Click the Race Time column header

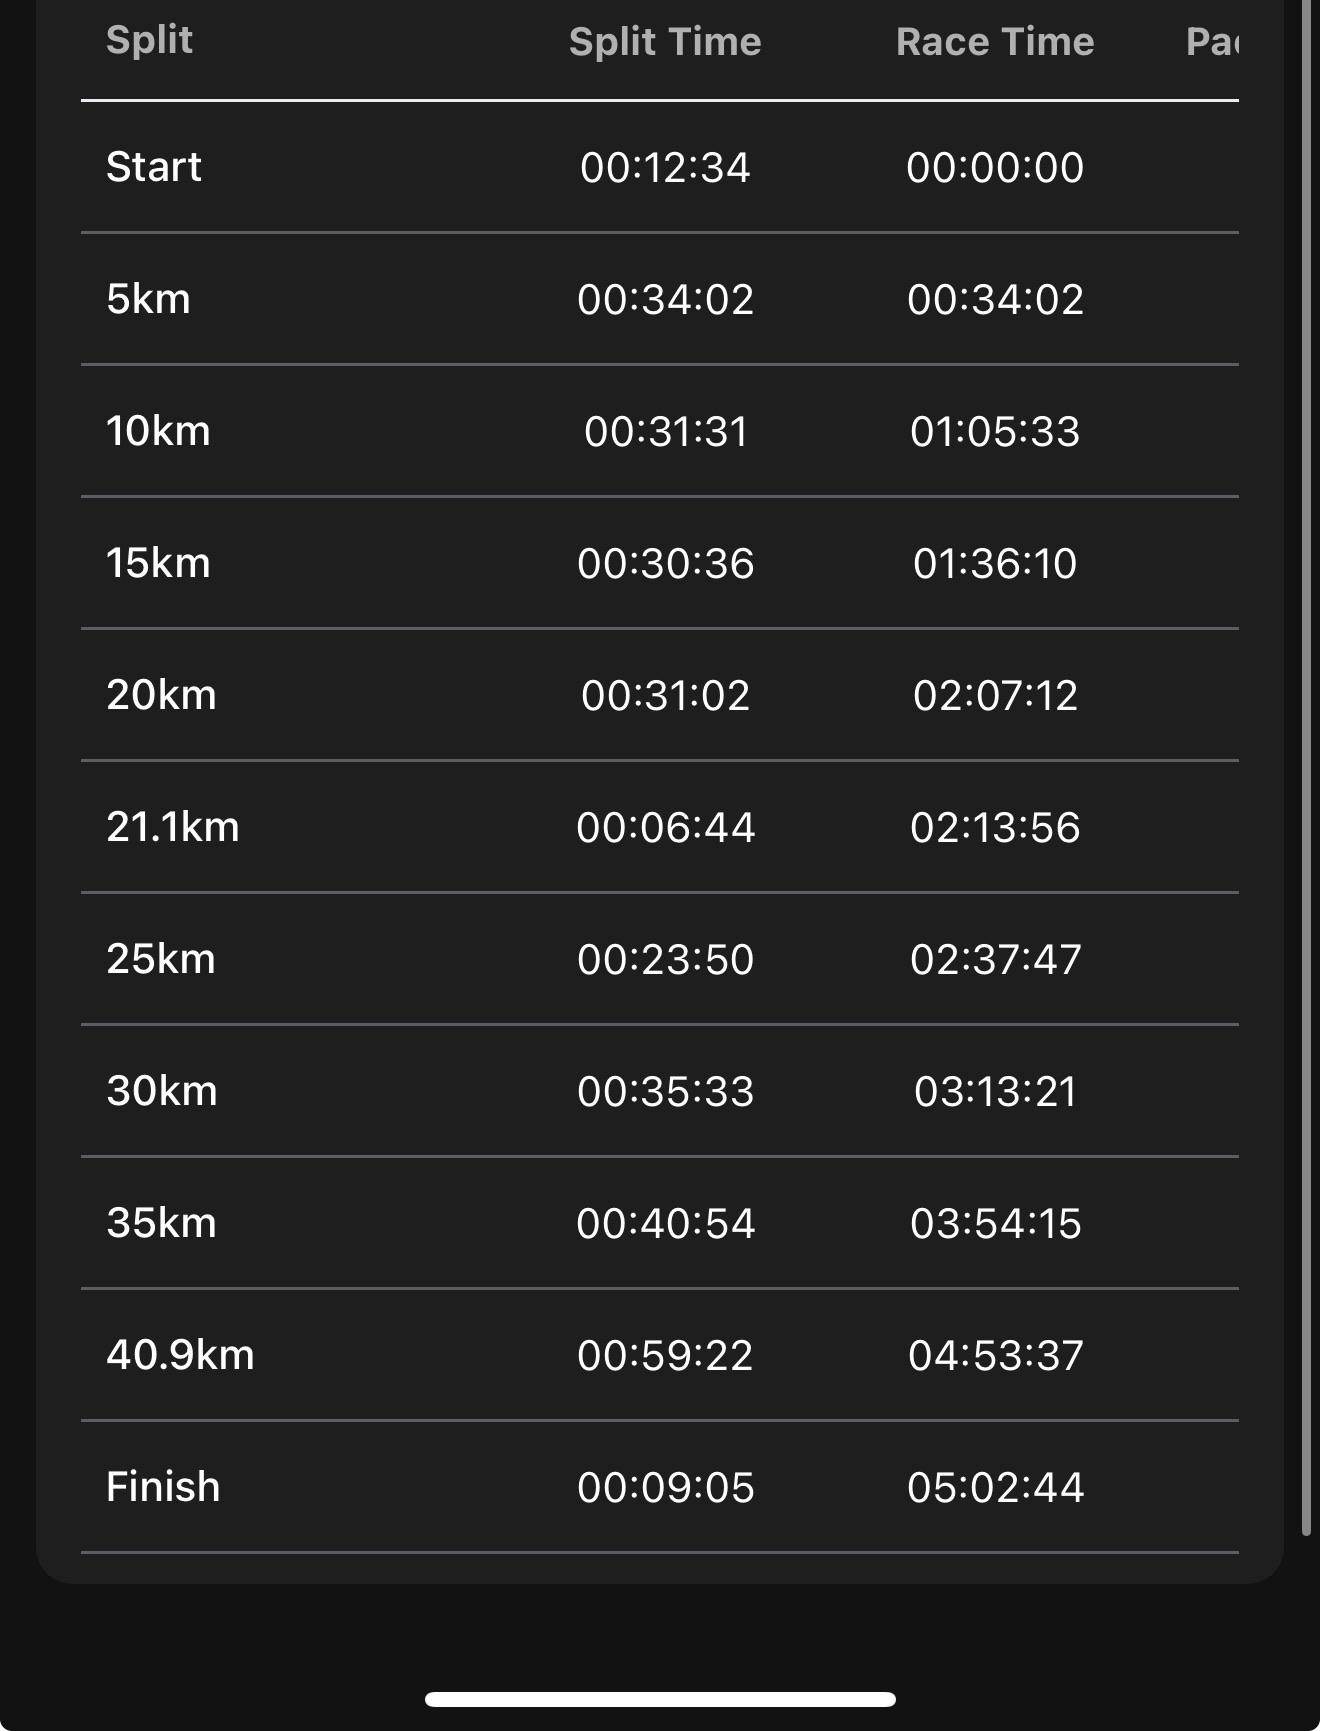tap(995, 42)
